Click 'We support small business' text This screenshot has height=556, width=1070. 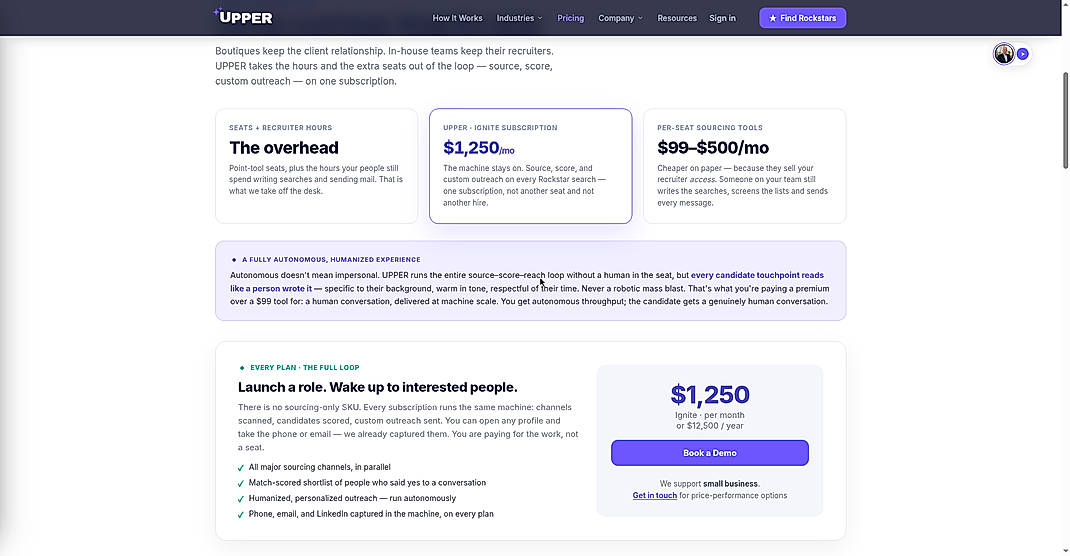pyautogui.click(x=710, y=484)
